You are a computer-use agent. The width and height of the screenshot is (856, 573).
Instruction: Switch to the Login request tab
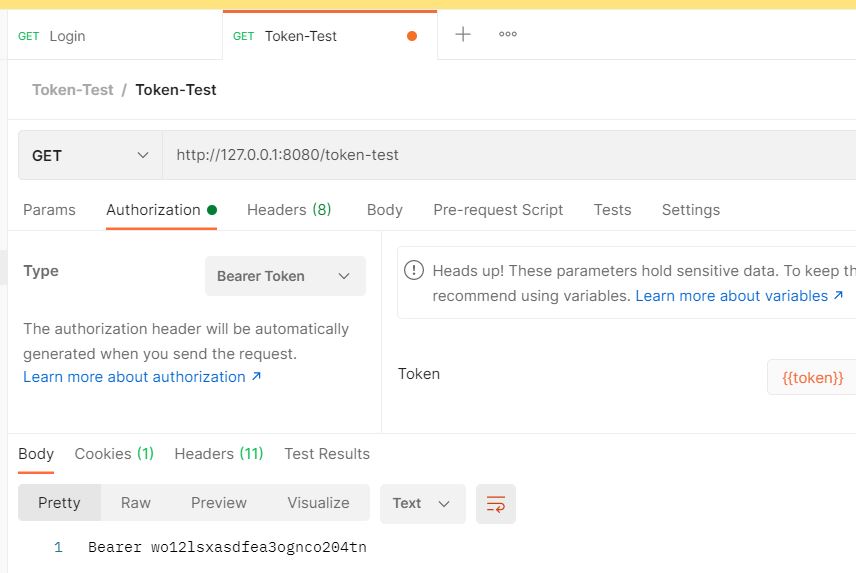(x=115, y=36)
